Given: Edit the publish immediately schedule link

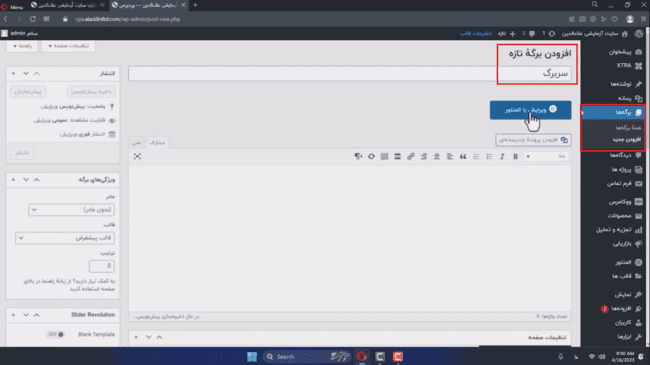Looking at the screenshot, I should point(68,134).
